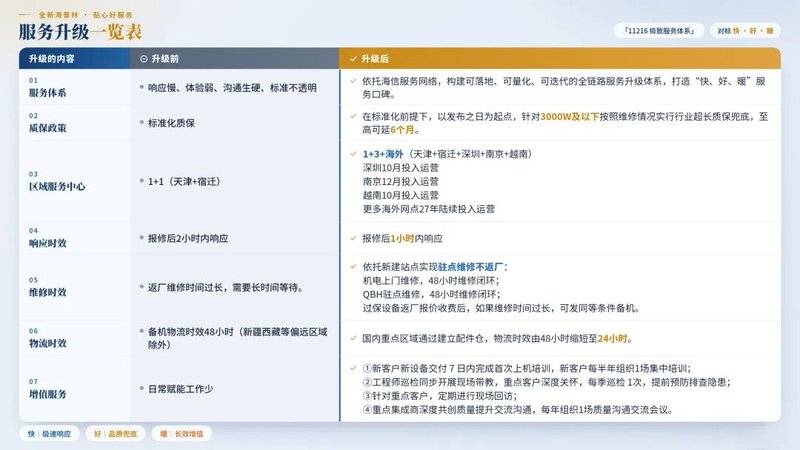Click the title 服务升级一览表

[x=80, y=32]
